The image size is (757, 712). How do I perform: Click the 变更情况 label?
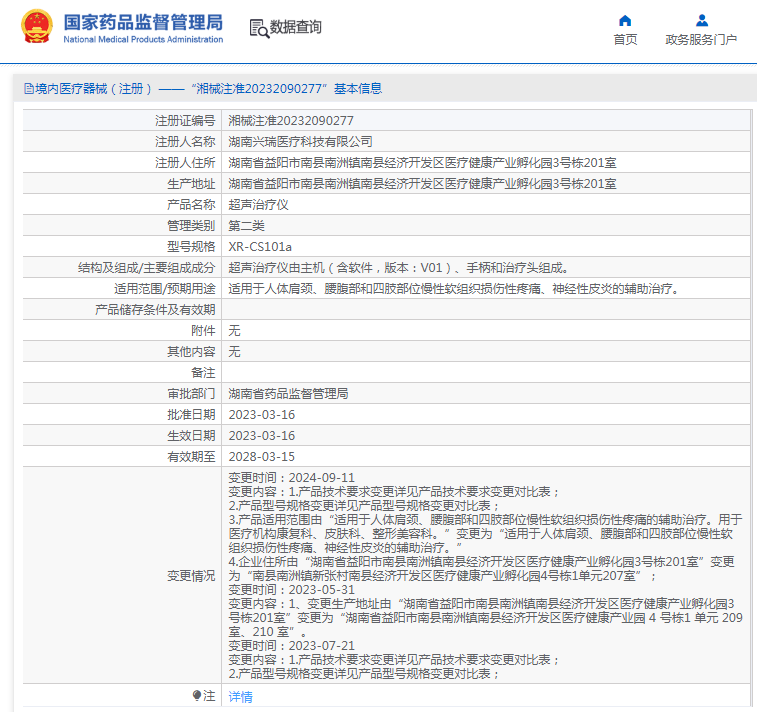click(191, 575)
